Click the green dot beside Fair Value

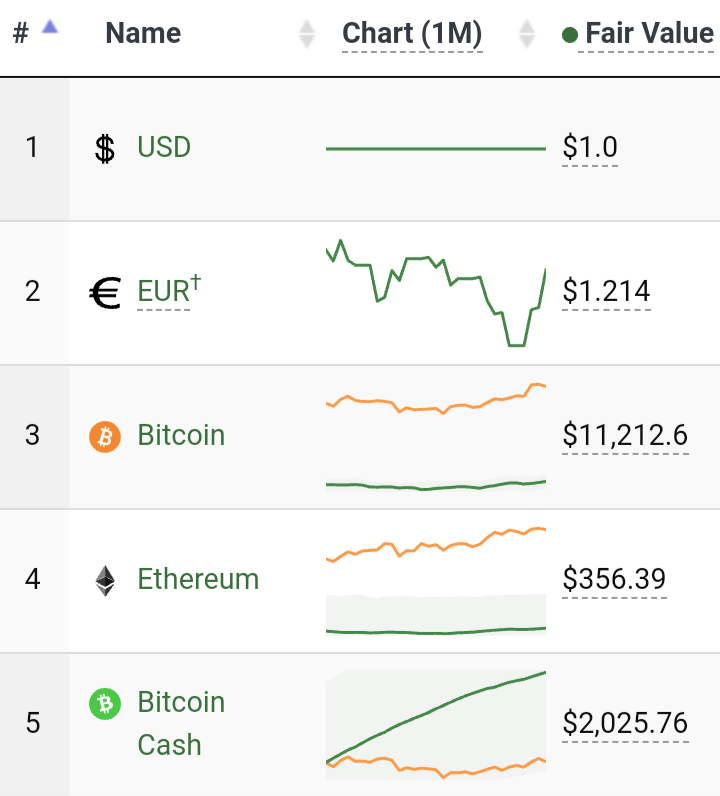(x=570, y=35)
